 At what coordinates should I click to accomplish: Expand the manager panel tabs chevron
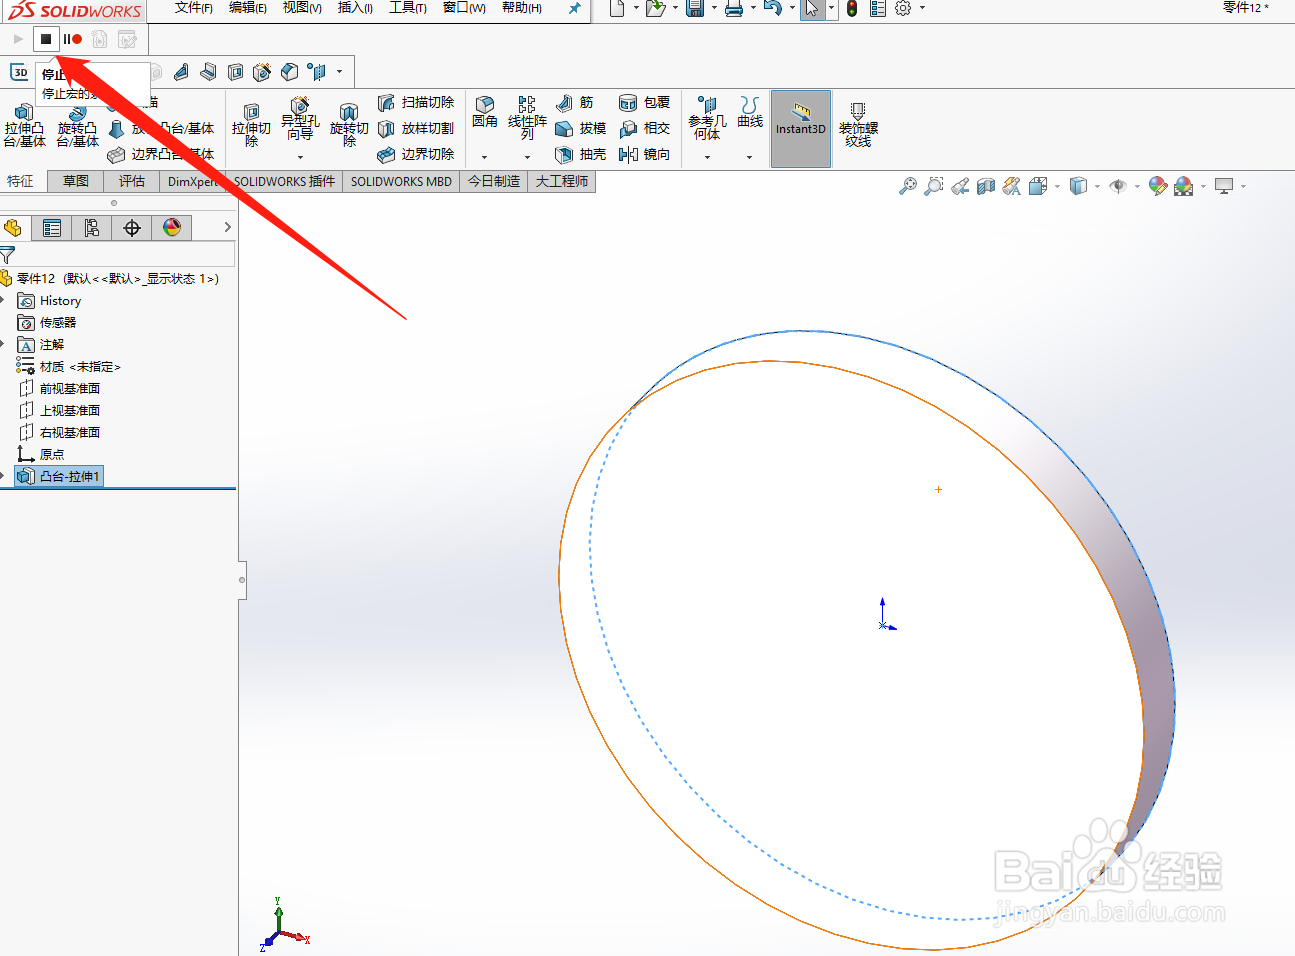tap(227, 228)
